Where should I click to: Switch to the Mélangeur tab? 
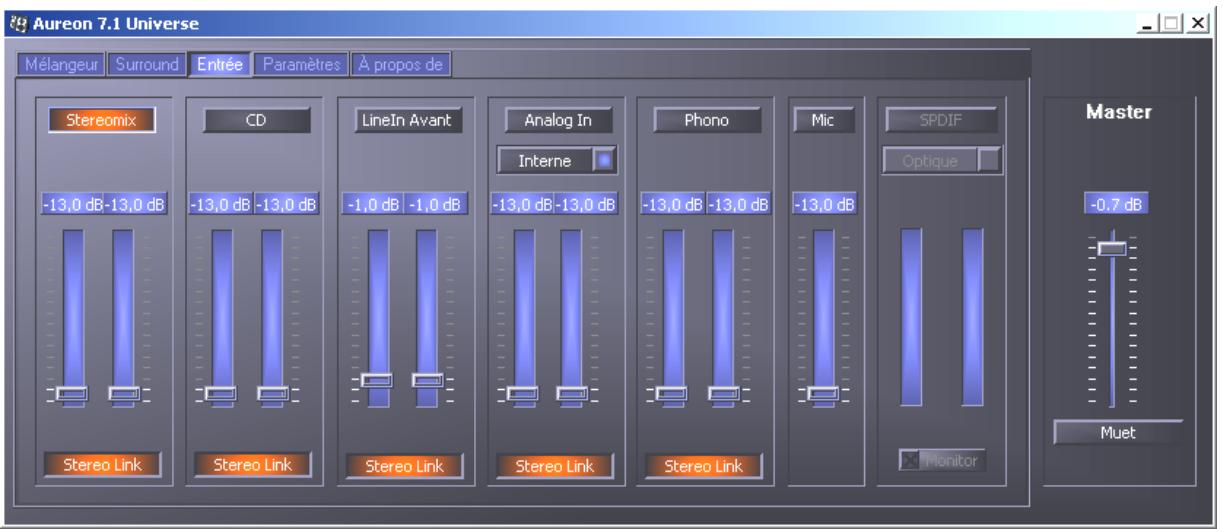point(60,65)
